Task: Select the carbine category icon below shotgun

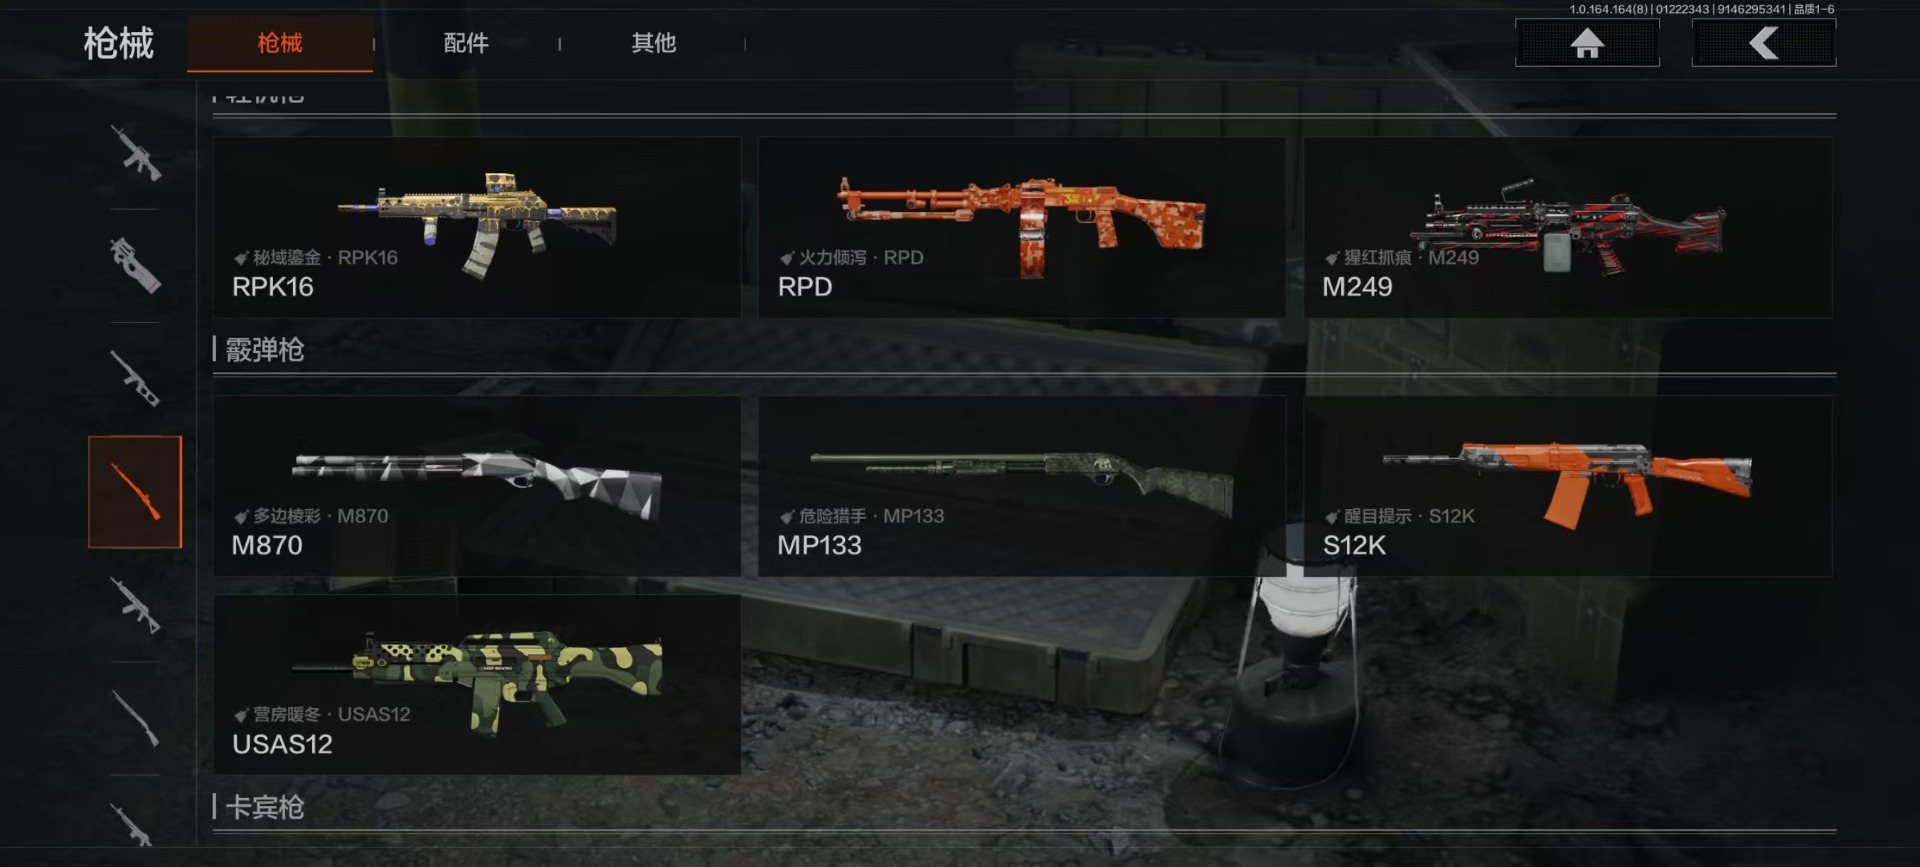Action: pyautogui.click(x=135, y=606)
